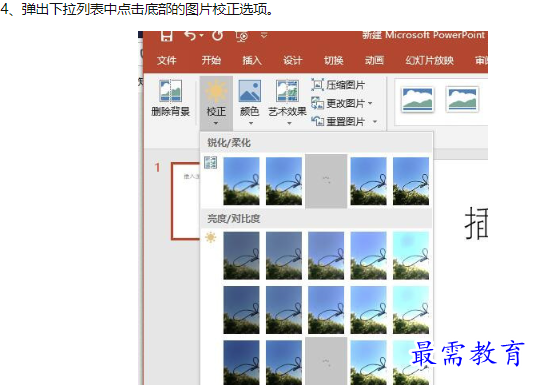Viewport: 533px width, 385px height.
Task: Open Customize Quick Access Toolbar dropdown
Action: tap(264, 35)
